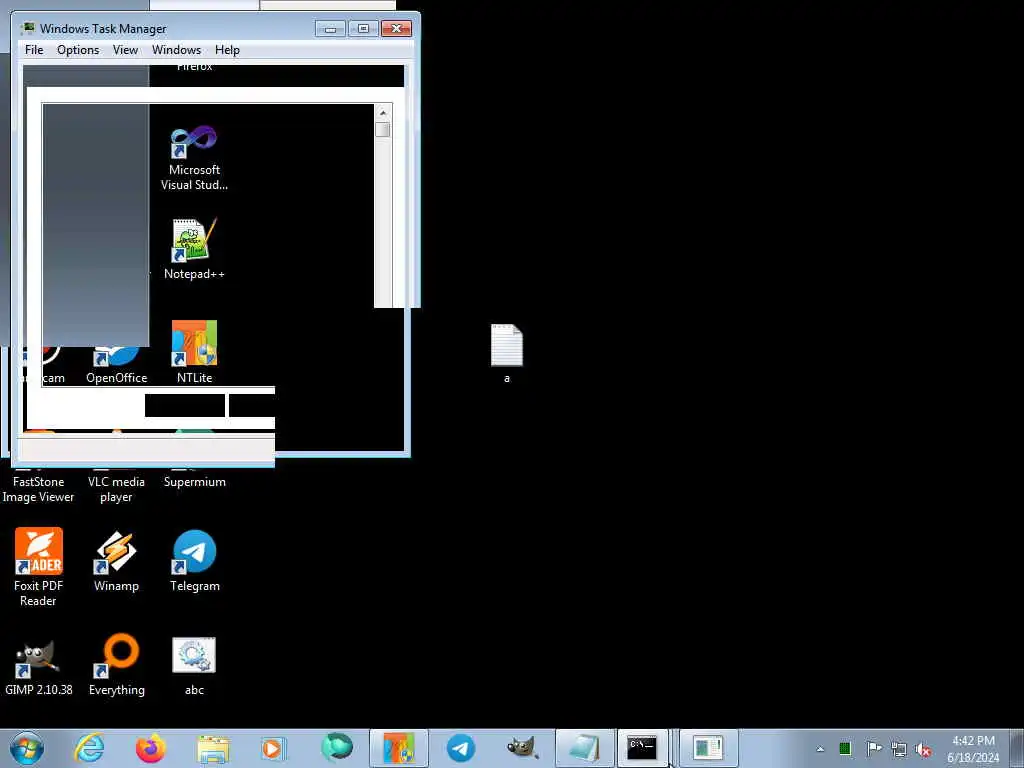This screenshot has height=768, width=1024.
Task: Open GIMP from the taskbar
Action: click(522, 748)
